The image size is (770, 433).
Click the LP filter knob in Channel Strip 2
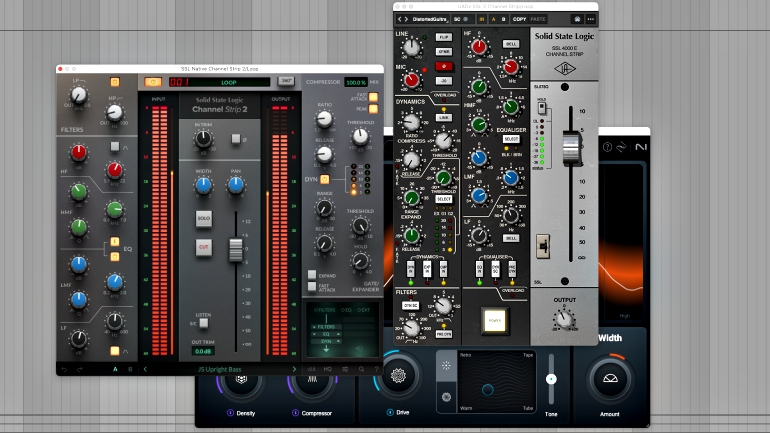79,95
